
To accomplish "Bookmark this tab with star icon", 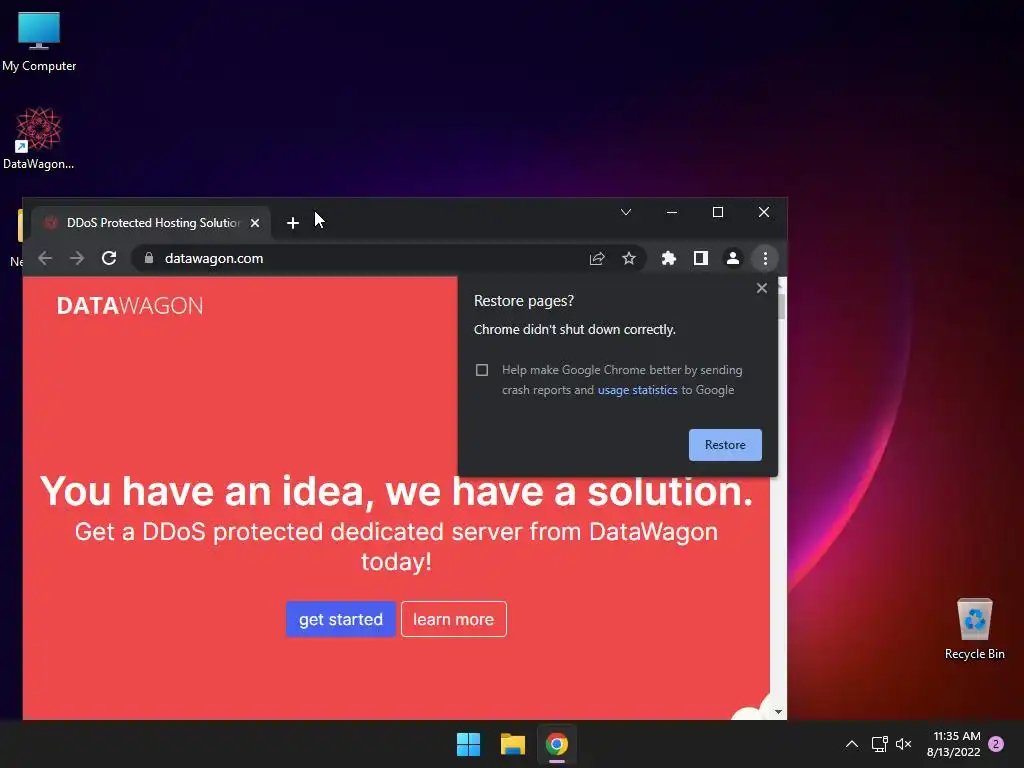I will click(x=629, y=259).
